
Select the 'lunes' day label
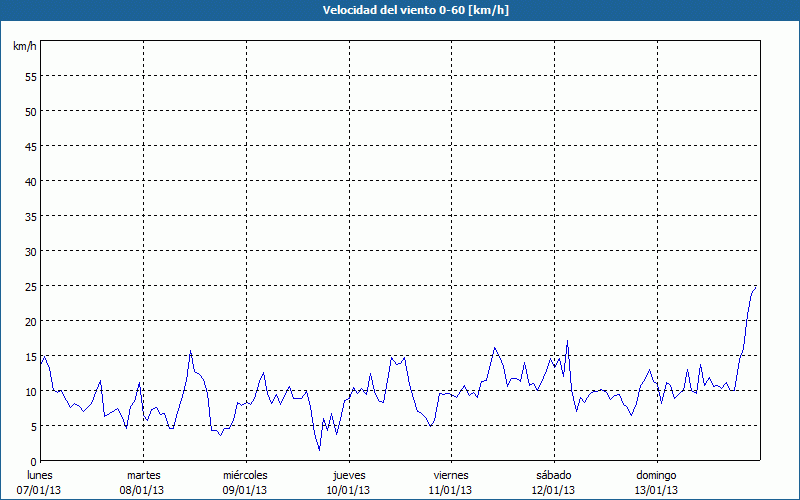pos(40,475)
